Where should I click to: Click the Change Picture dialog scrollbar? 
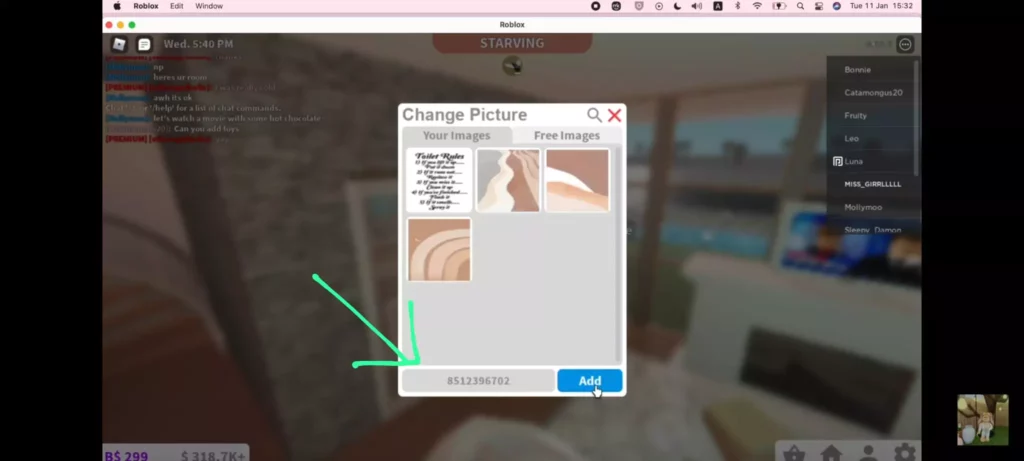point(618,255)
